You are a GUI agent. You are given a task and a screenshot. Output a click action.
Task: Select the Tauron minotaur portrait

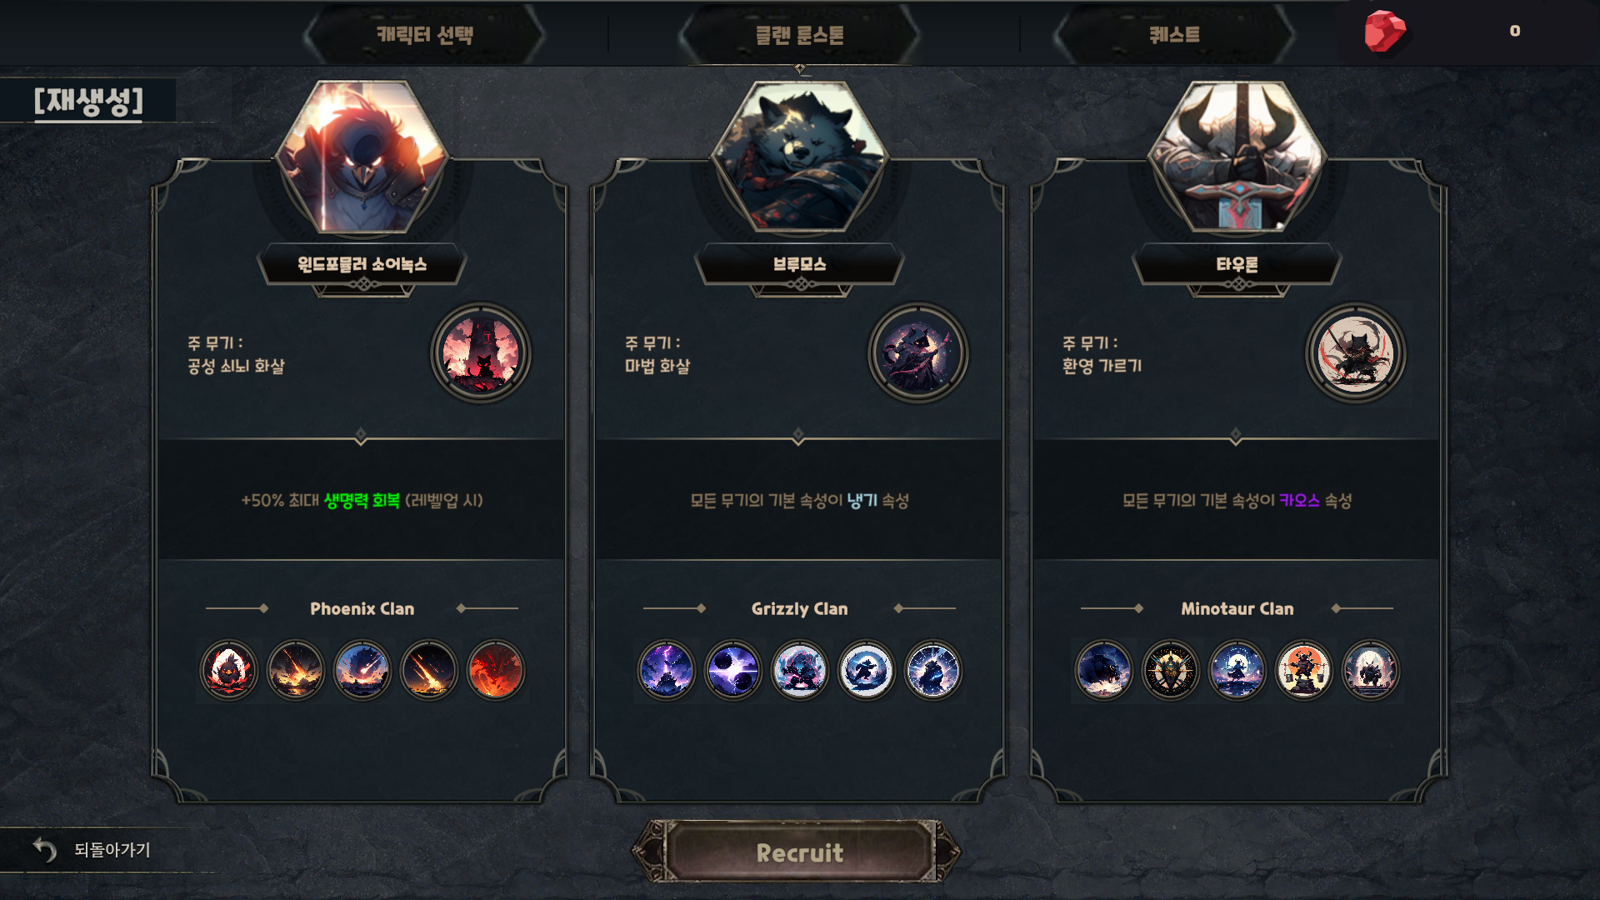(1237, 157)
